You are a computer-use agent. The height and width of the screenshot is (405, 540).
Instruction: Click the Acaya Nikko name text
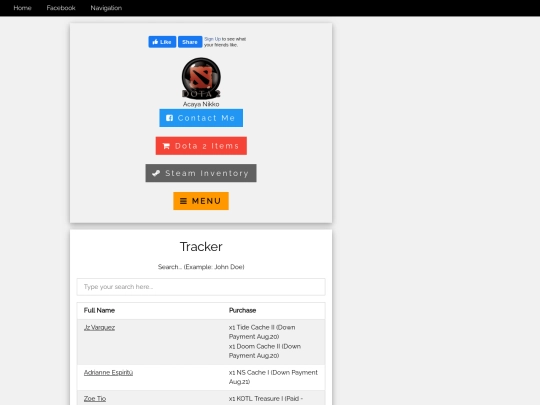201,104
